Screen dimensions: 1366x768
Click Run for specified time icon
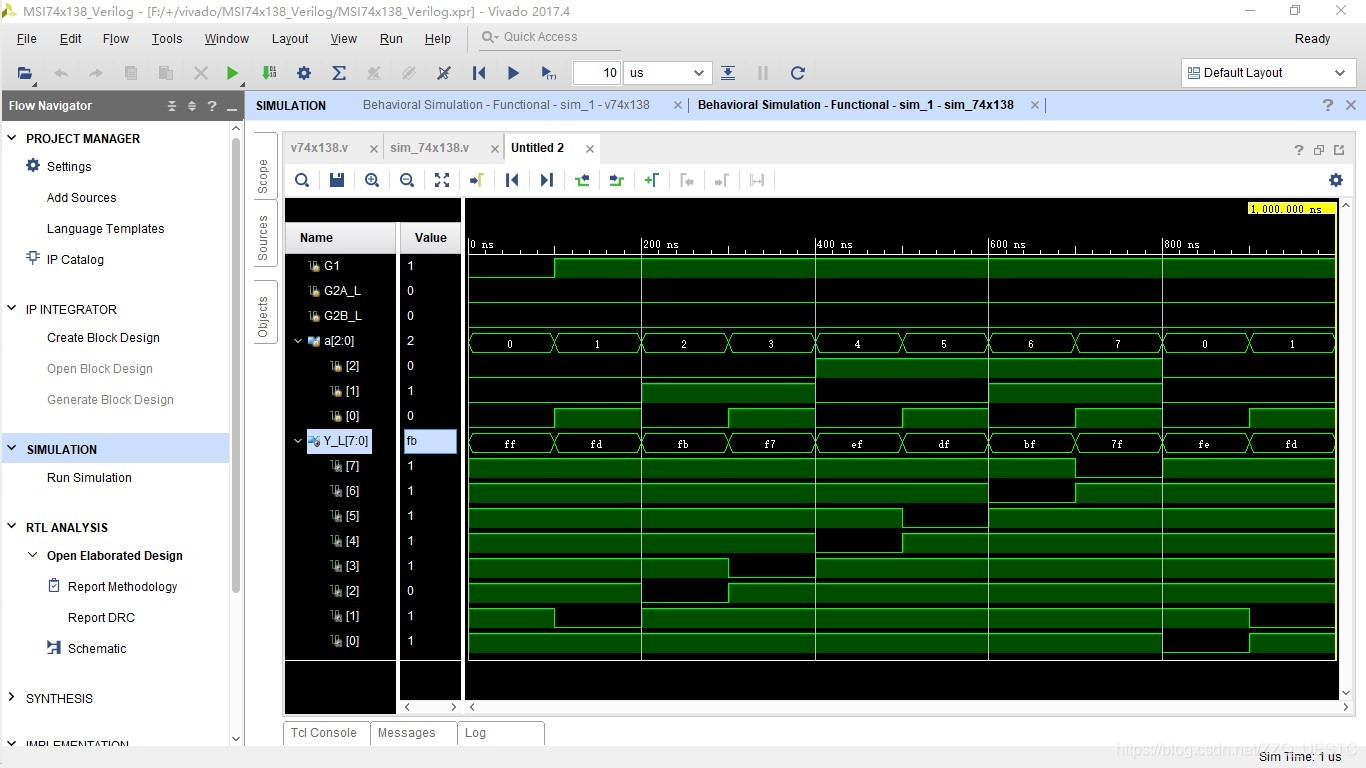tap(548, 73)
